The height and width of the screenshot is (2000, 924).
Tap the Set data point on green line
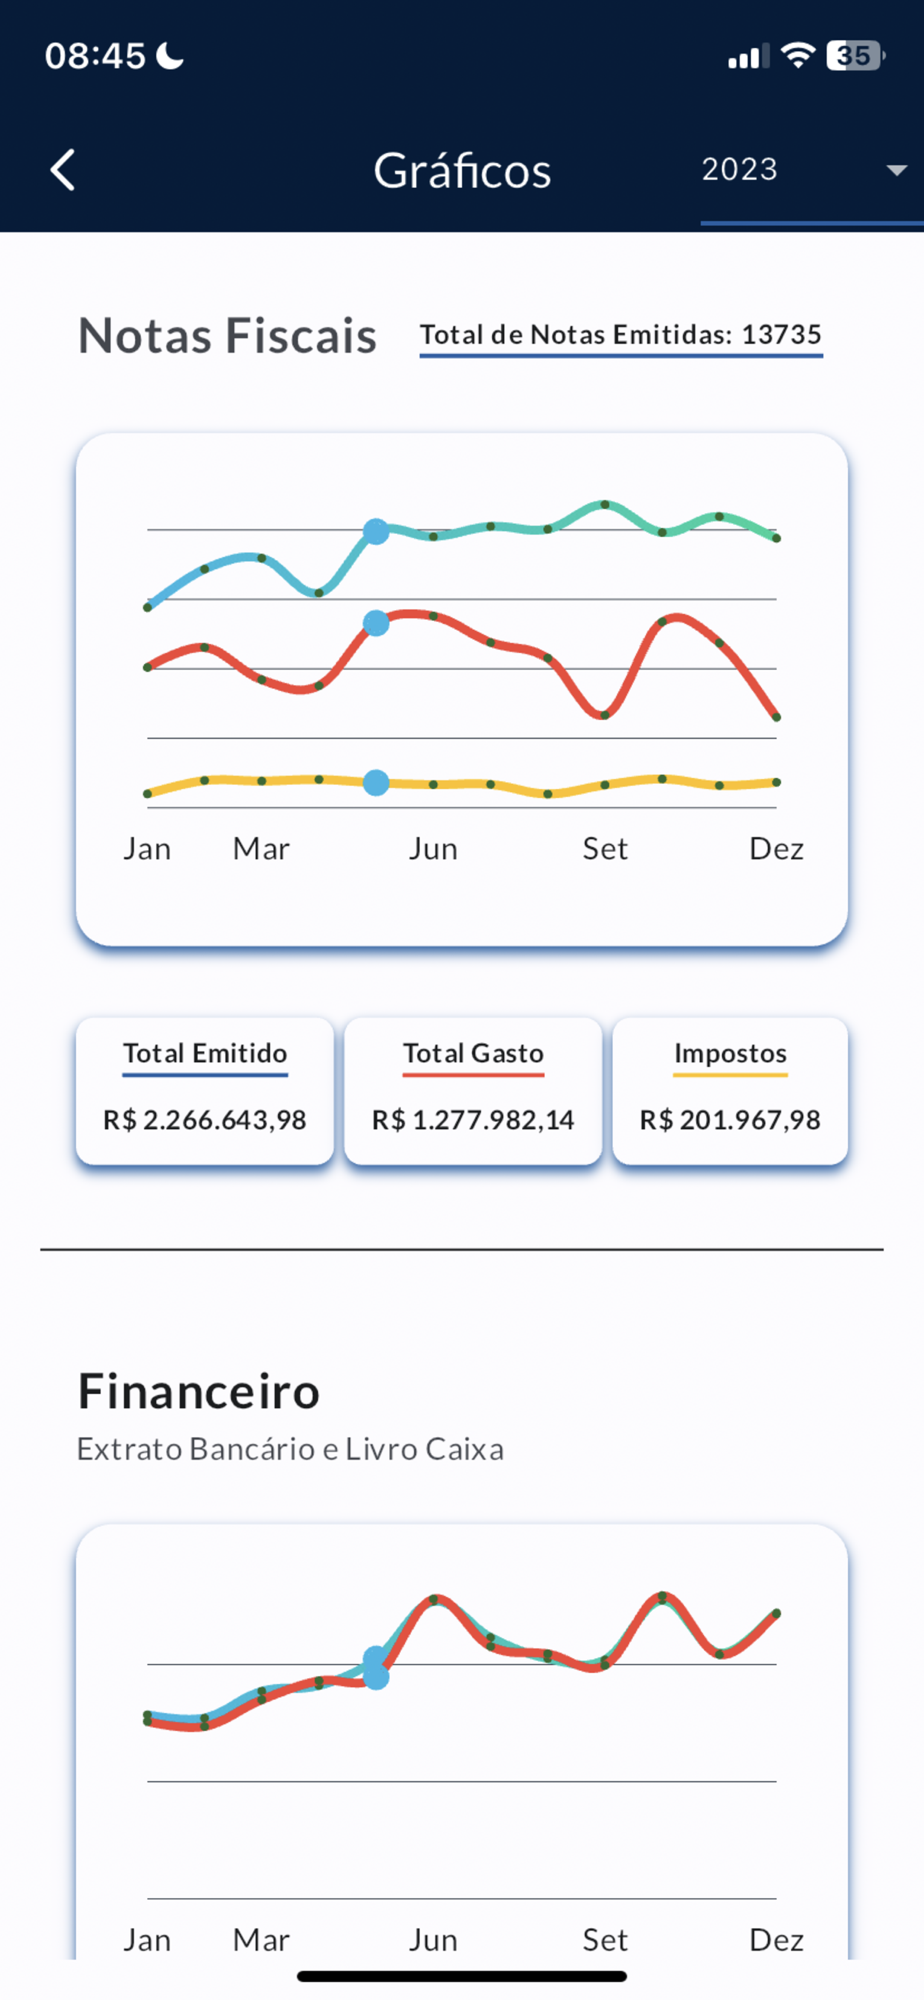click(605, 505)
